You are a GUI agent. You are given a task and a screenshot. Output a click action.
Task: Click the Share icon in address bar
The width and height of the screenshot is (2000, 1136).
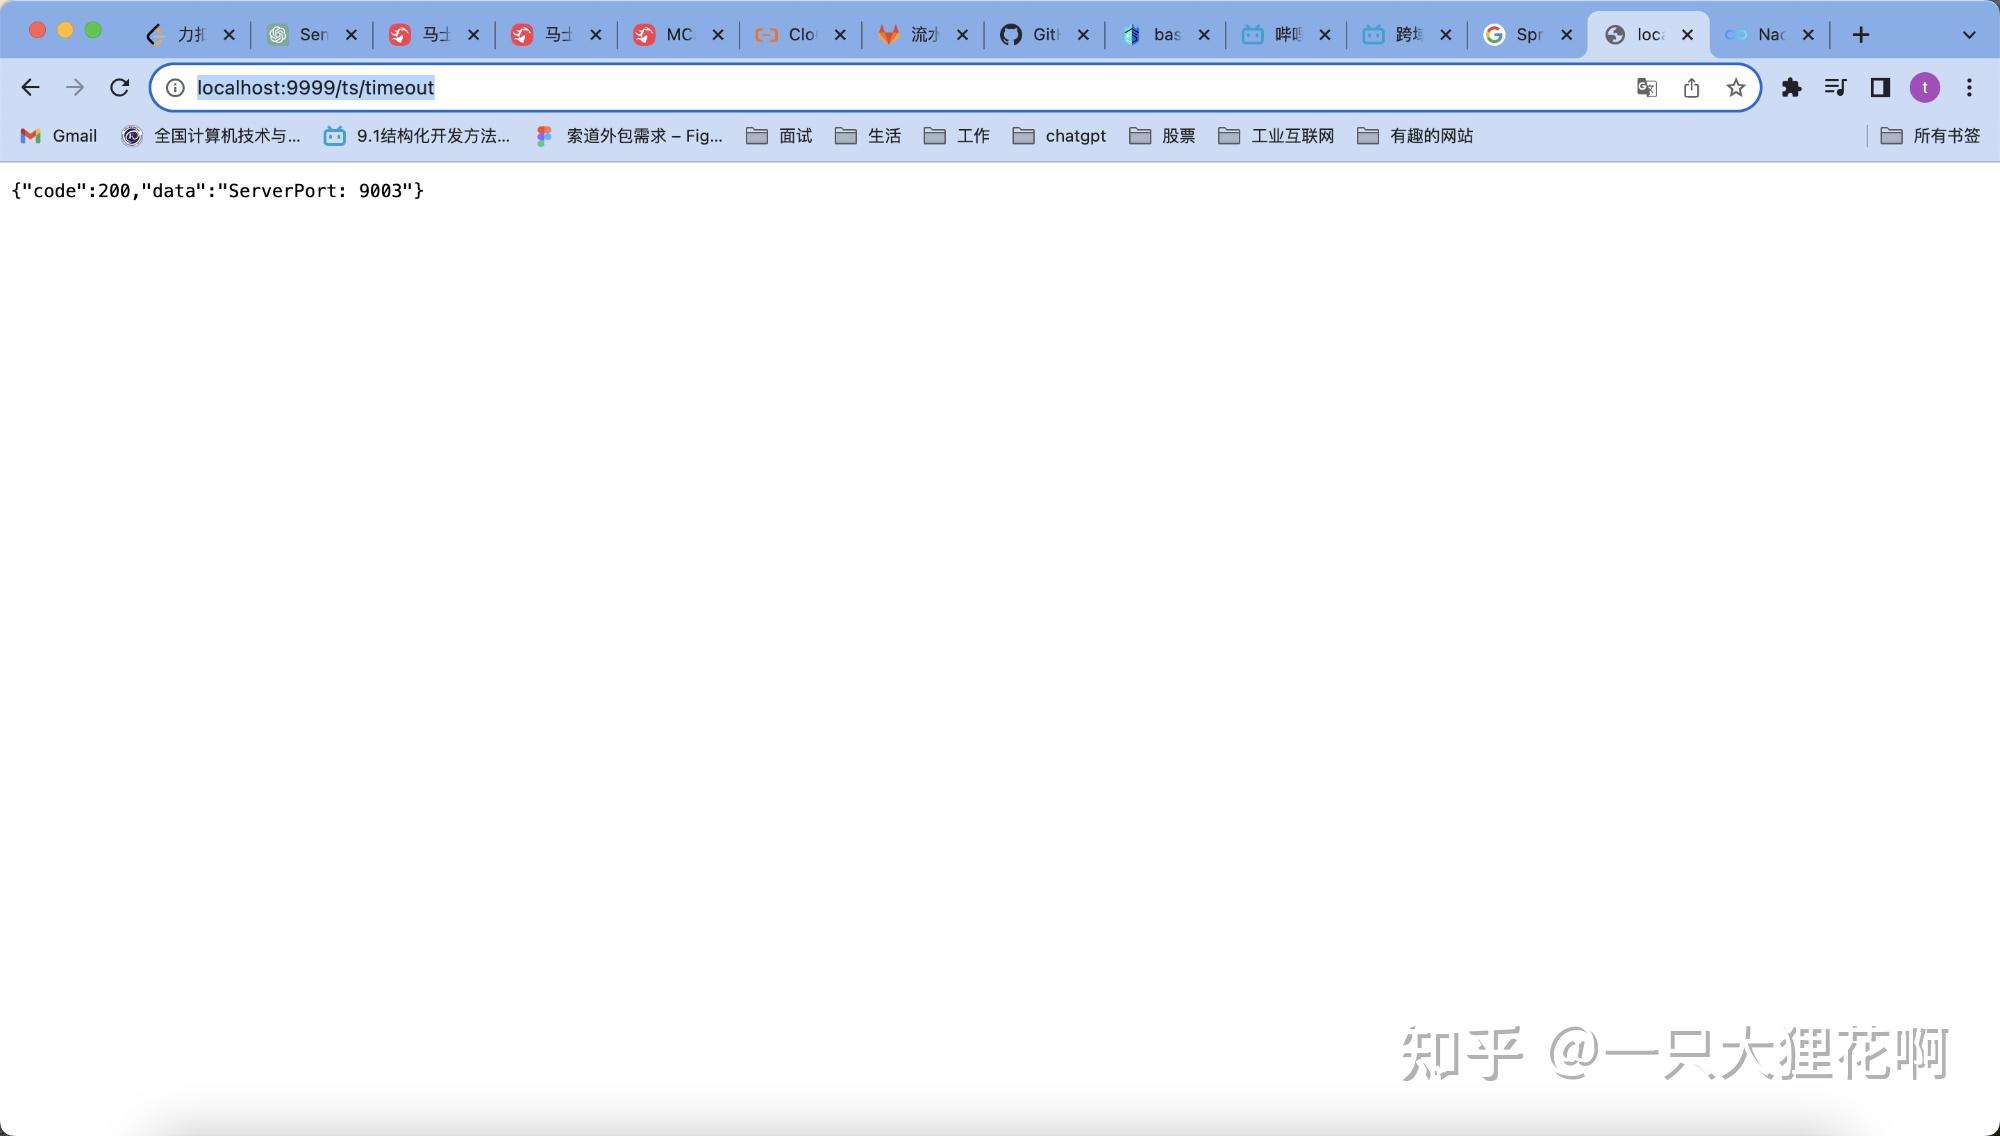coord(1691,88)
